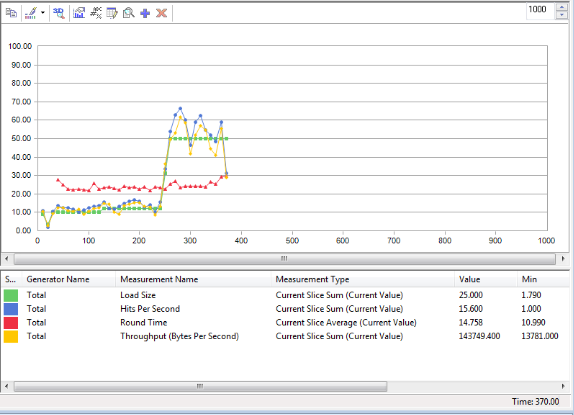
Task: Click Current Slice Average (Current Value) cell
Action: click(x=346, y=323)
